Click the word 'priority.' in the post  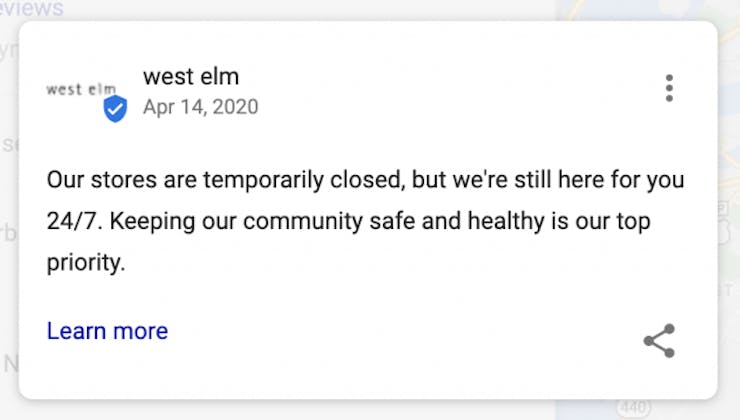(86, 262)
